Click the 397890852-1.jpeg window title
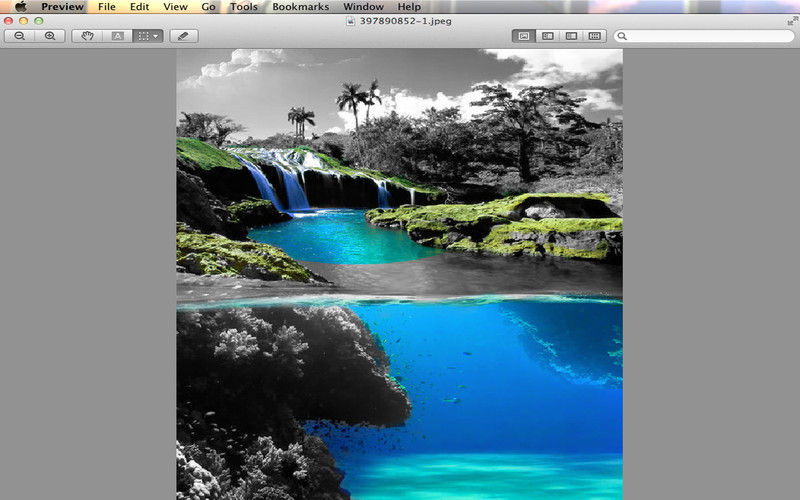The height and width of the screenshot is (500, 800). [406, 21]
